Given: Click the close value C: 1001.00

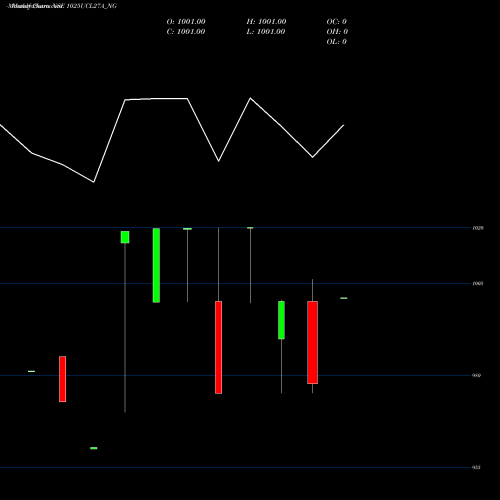Looking at the screenshot, I should [x=186, y=32].
